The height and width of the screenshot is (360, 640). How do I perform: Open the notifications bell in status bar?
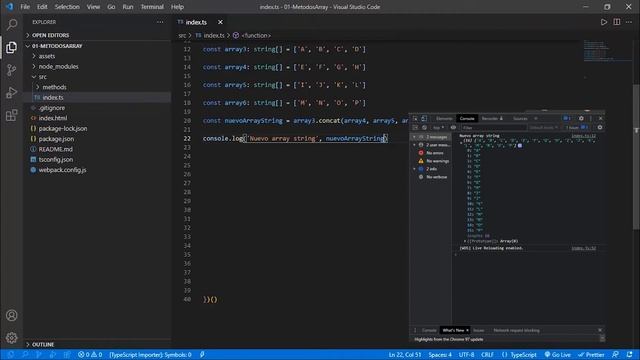630,355
